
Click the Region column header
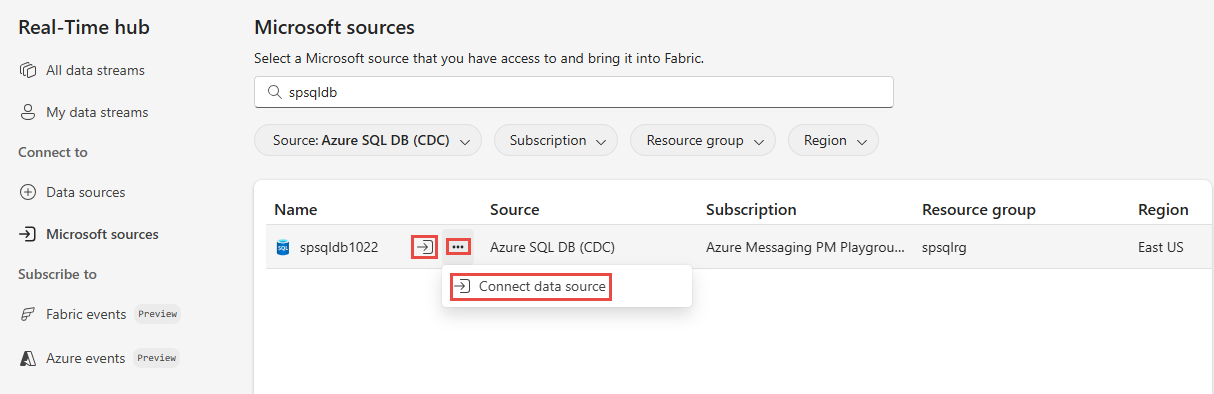[x=1163, y=209]
